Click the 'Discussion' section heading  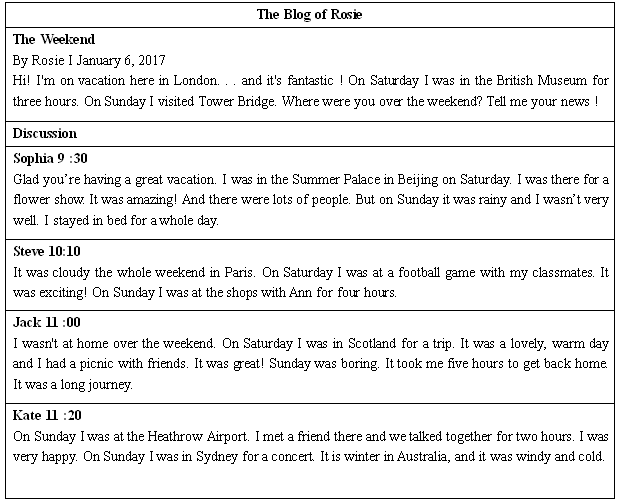(45, 133)
